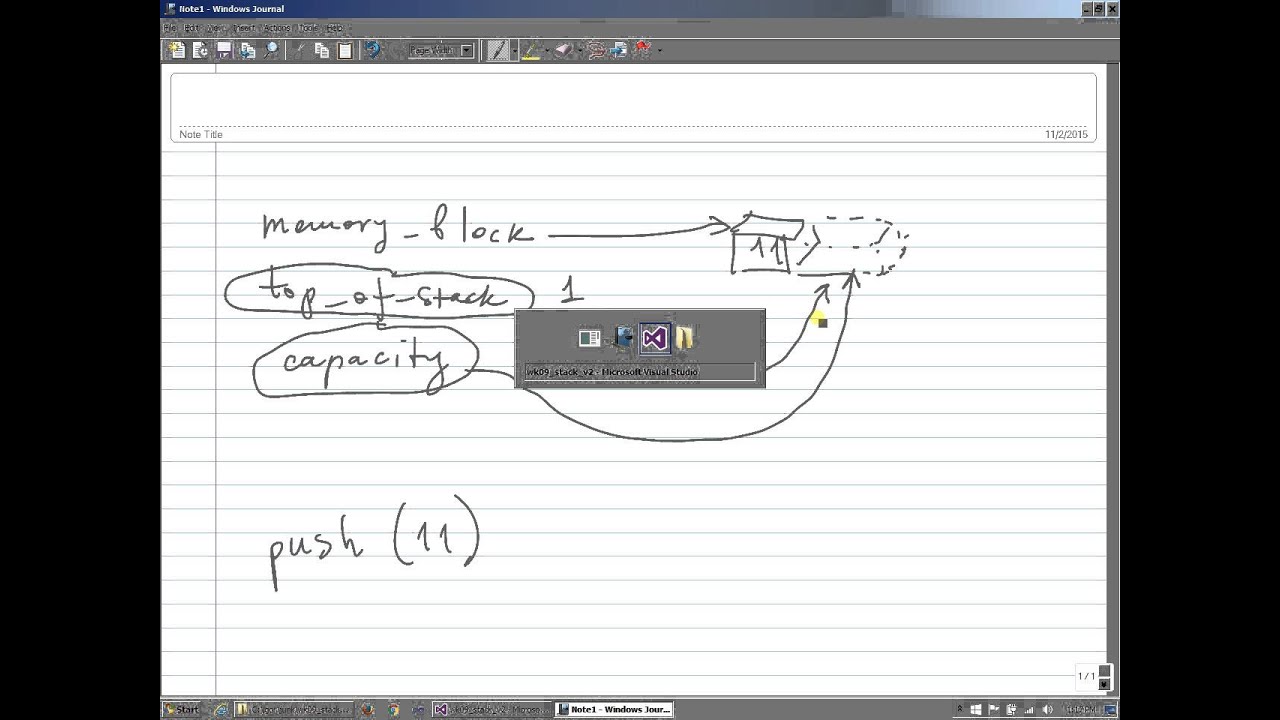Click the Chrome icon on taskbar
The height and width of the screenshot is (720, 1280).
tap(393, 710)
